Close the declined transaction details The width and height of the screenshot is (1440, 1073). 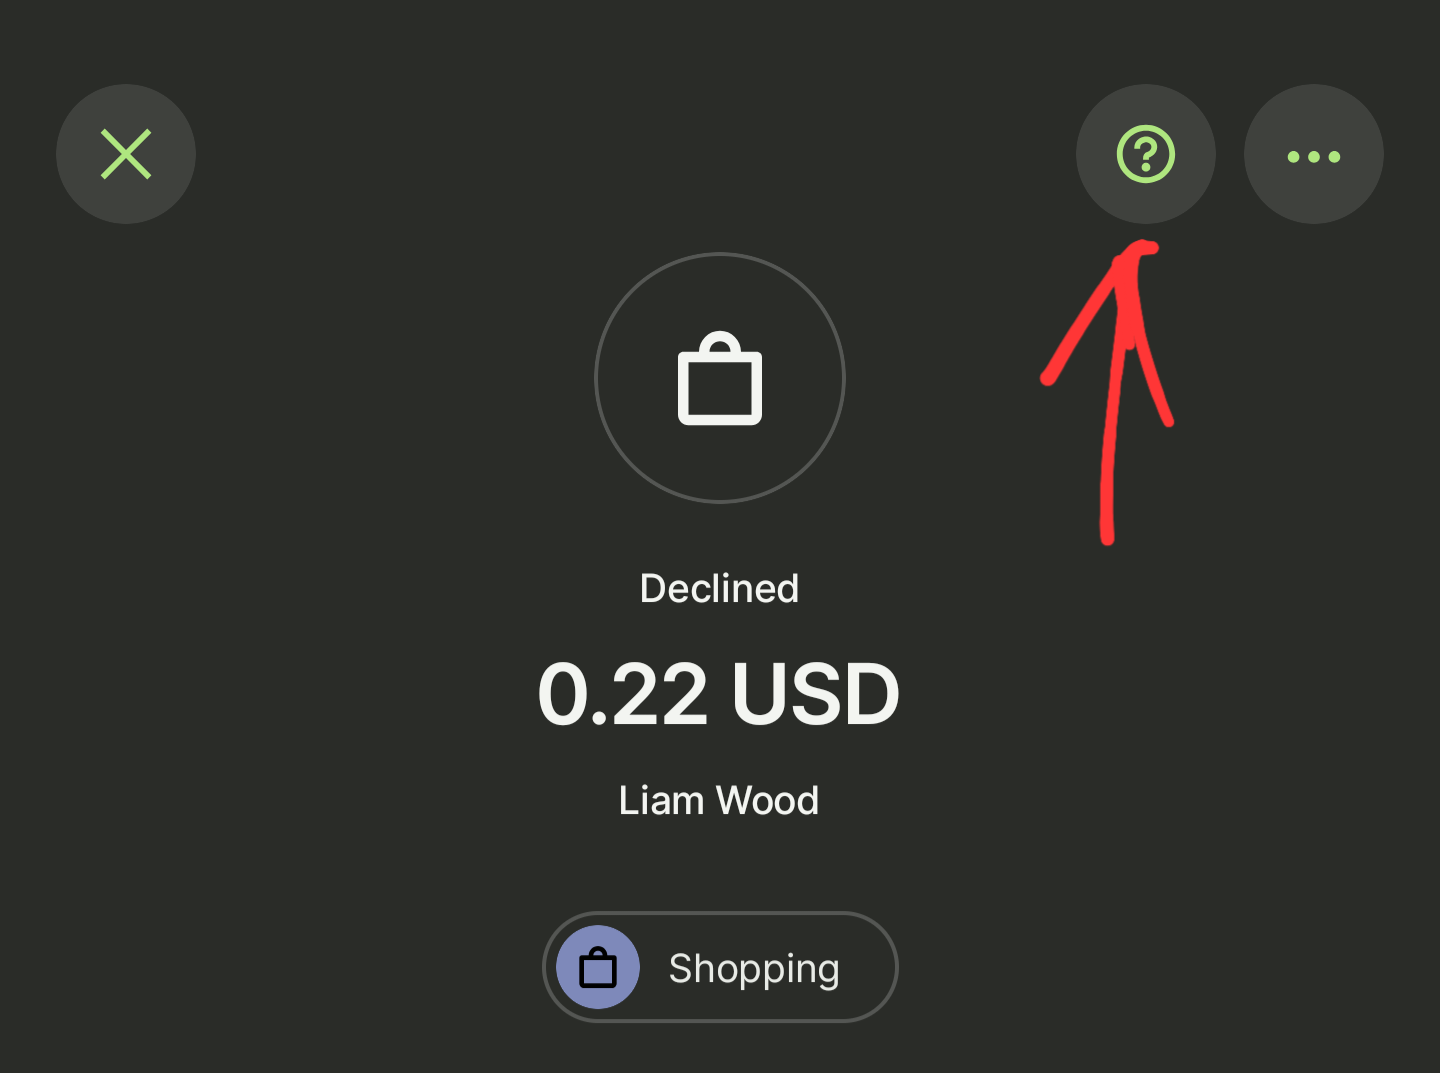[x=126, y=154]
